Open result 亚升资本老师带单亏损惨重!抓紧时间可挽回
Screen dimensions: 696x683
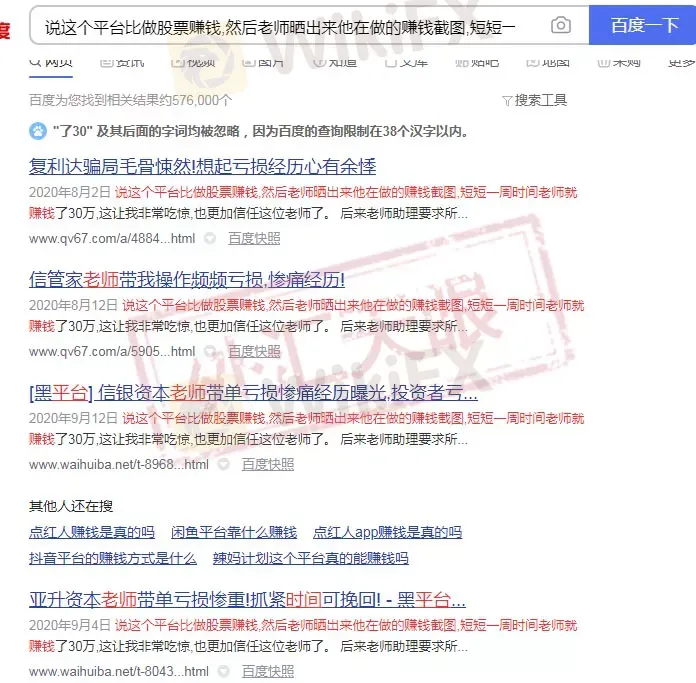(247, 600)
